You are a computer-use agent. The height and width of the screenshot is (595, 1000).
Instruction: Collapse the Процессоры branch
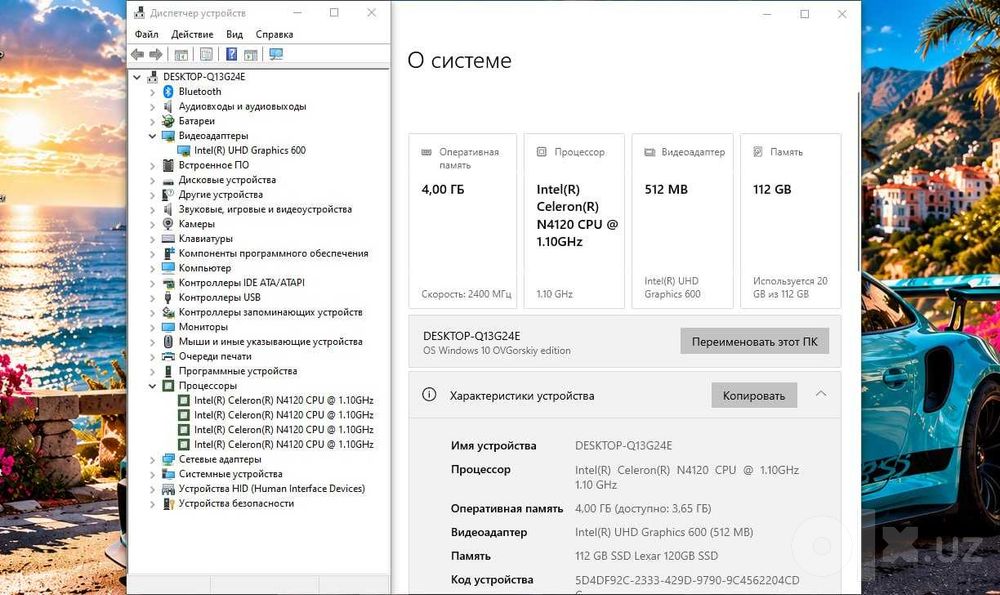[x=152, y=386]
